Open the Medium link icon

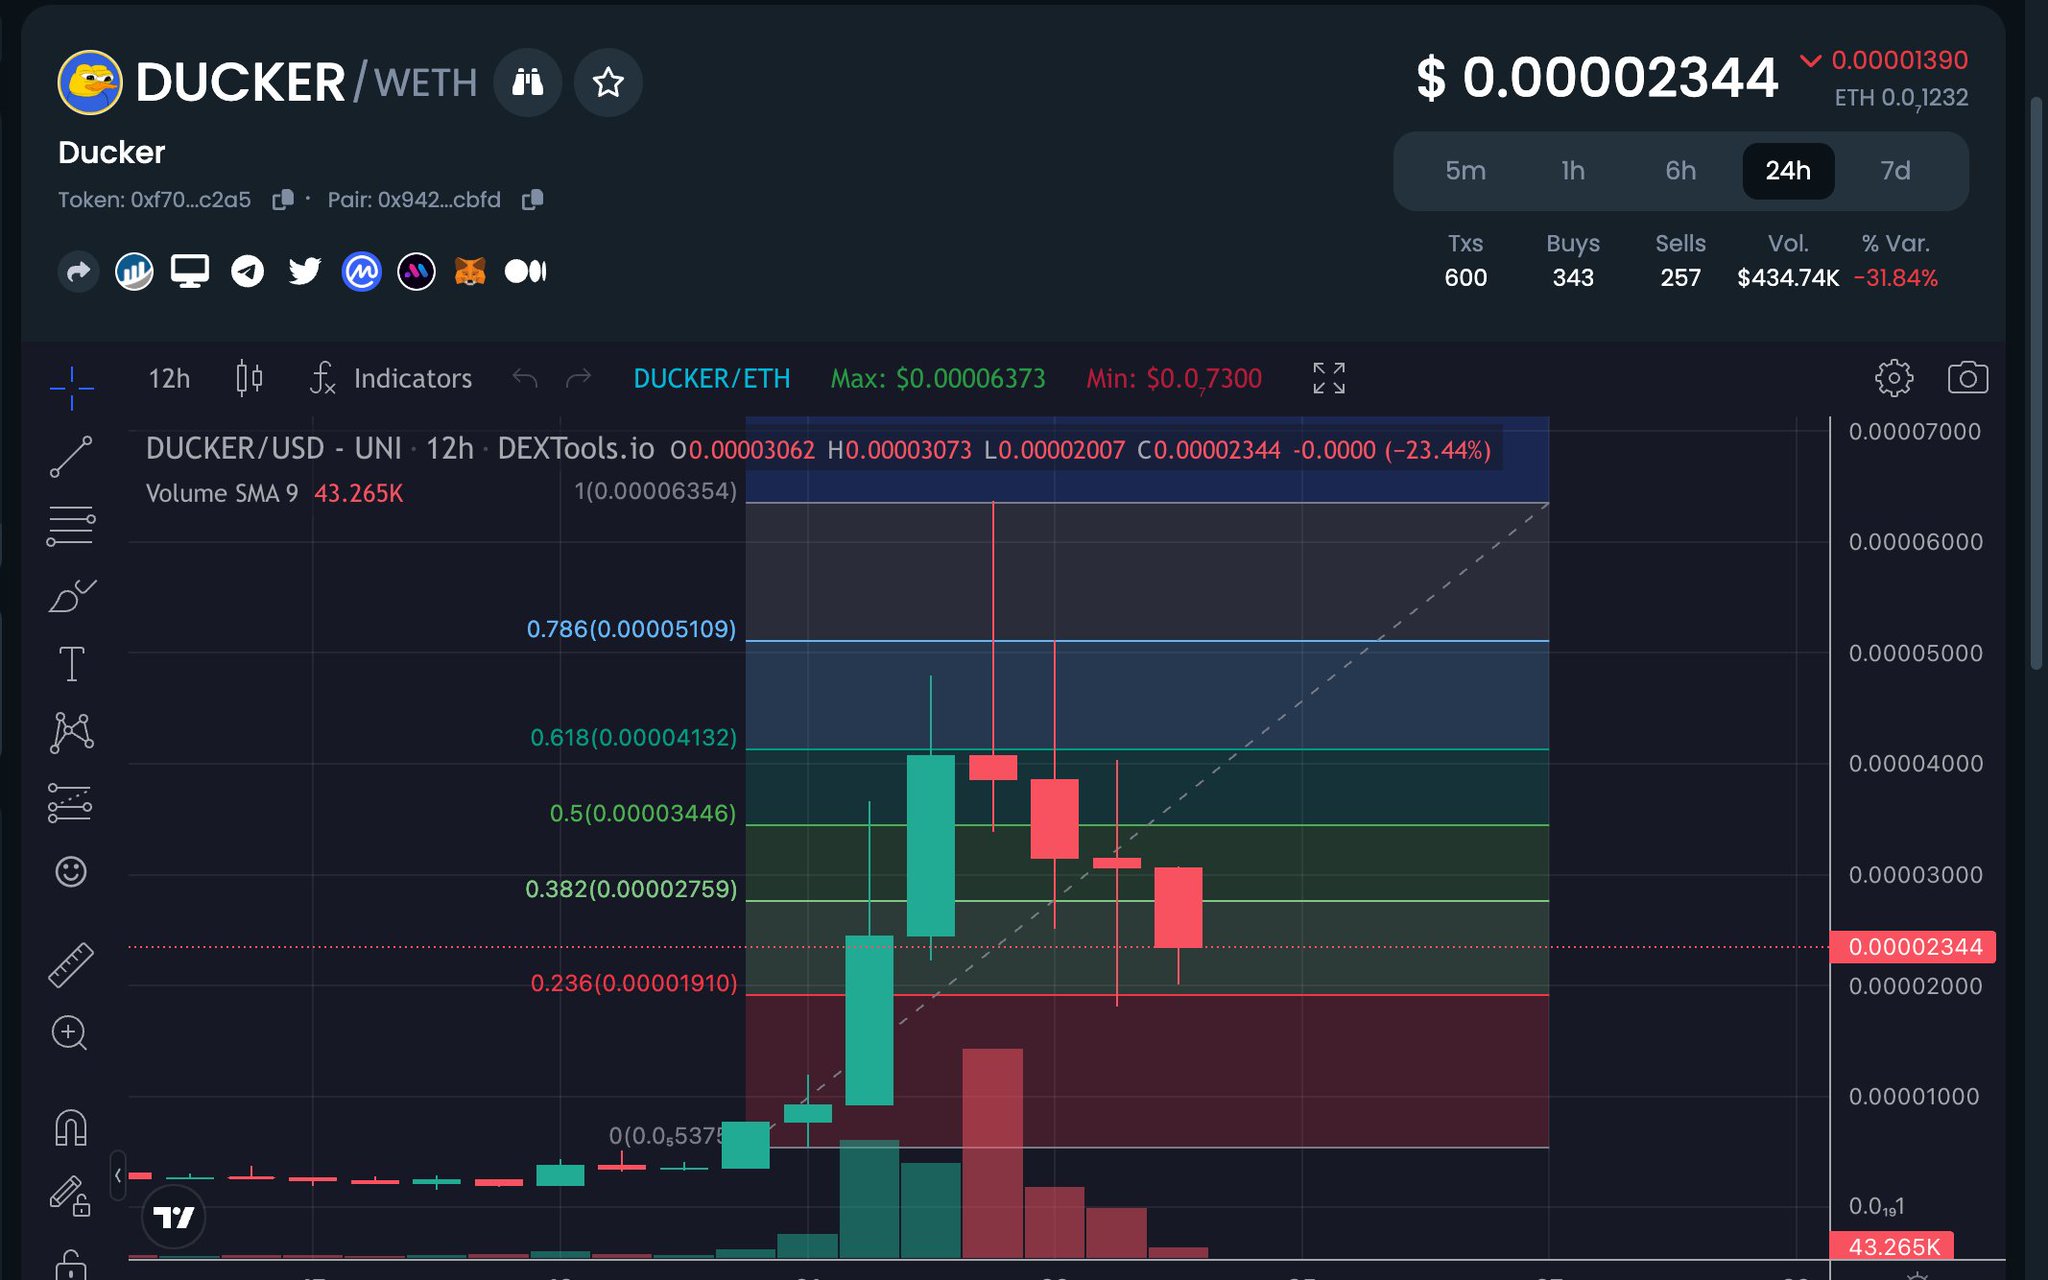pyautogui.click(x=526, y=271)
